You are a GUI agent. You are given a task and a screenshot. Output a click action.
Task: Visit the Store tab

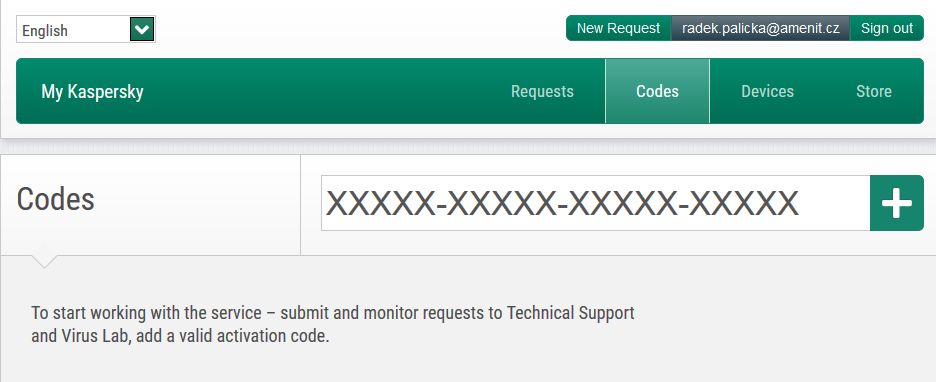[873, 91]
